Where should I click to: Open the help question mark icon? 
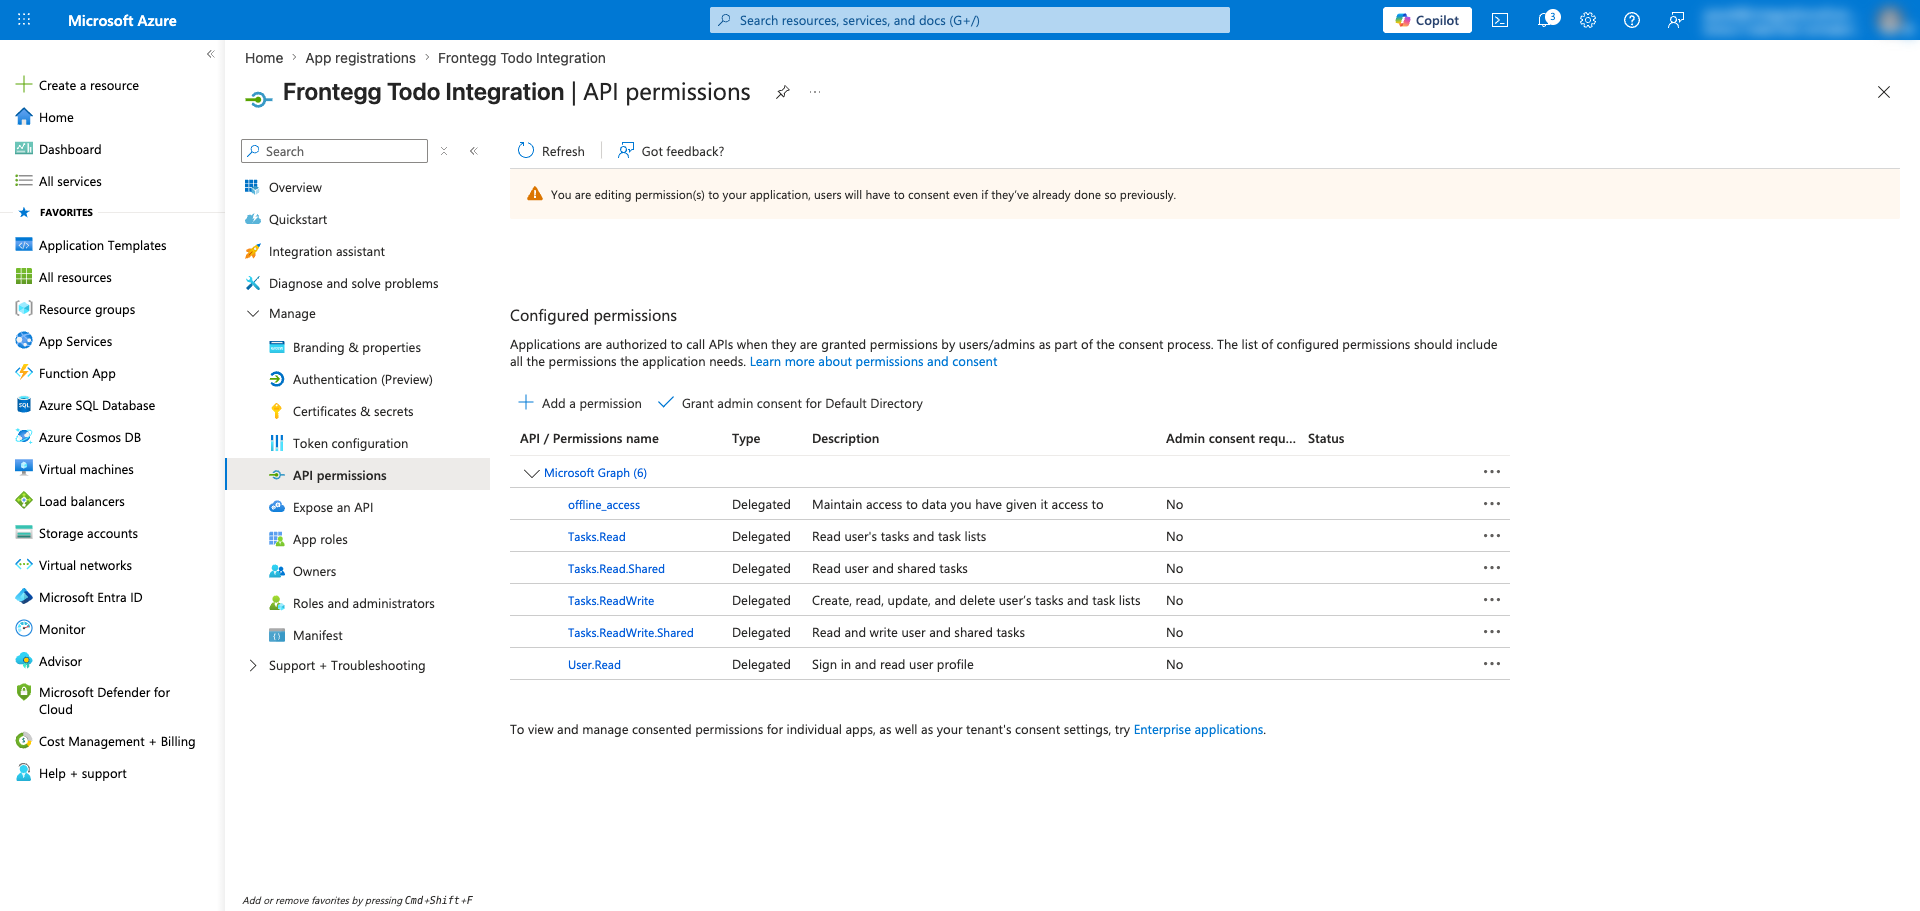[x=1632, y=20]
